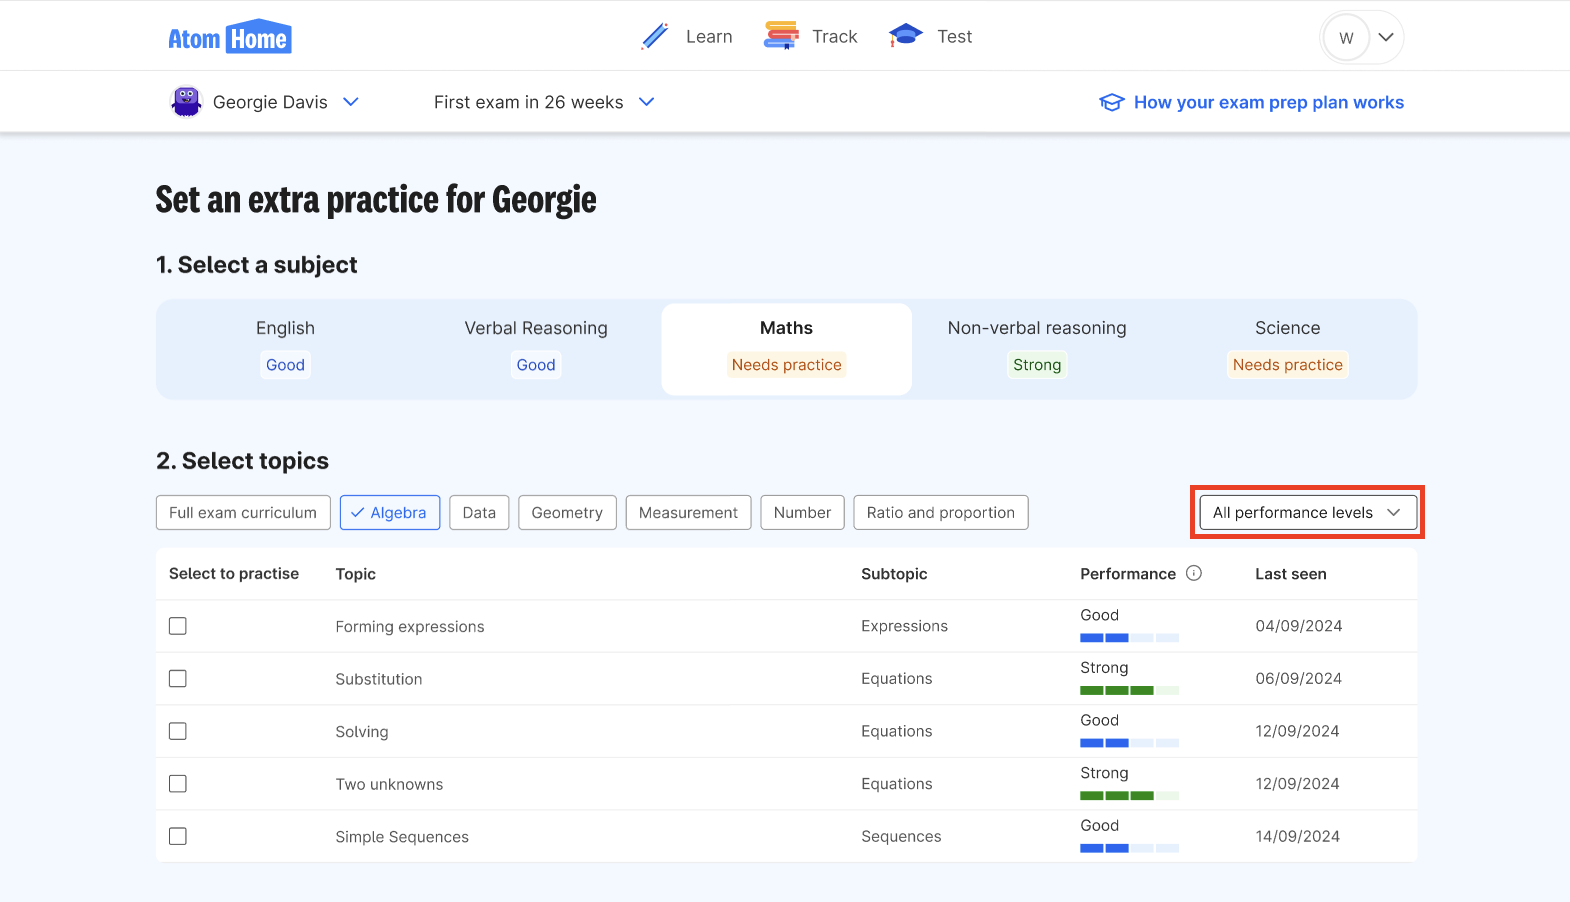Click the Geometry topic filter
This screenshot has height=902, width=1570.
click(567, 512)
